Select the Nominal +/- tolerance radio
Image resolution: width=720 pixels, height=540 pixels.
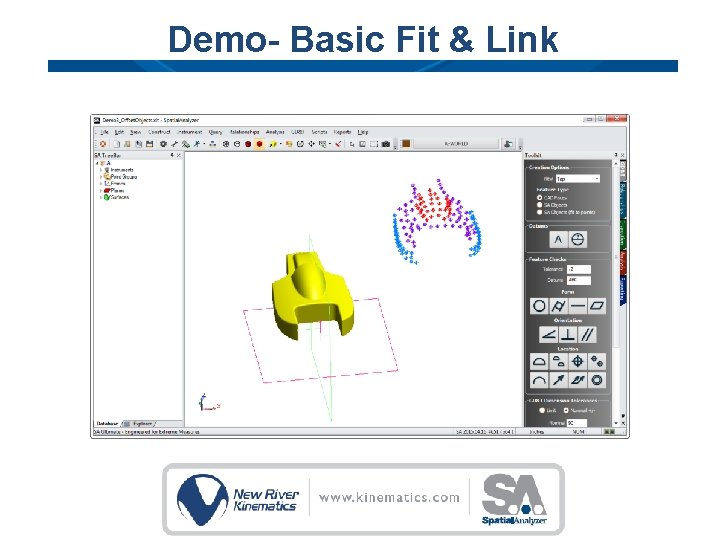pyautogui.click(x=566, y=410)
